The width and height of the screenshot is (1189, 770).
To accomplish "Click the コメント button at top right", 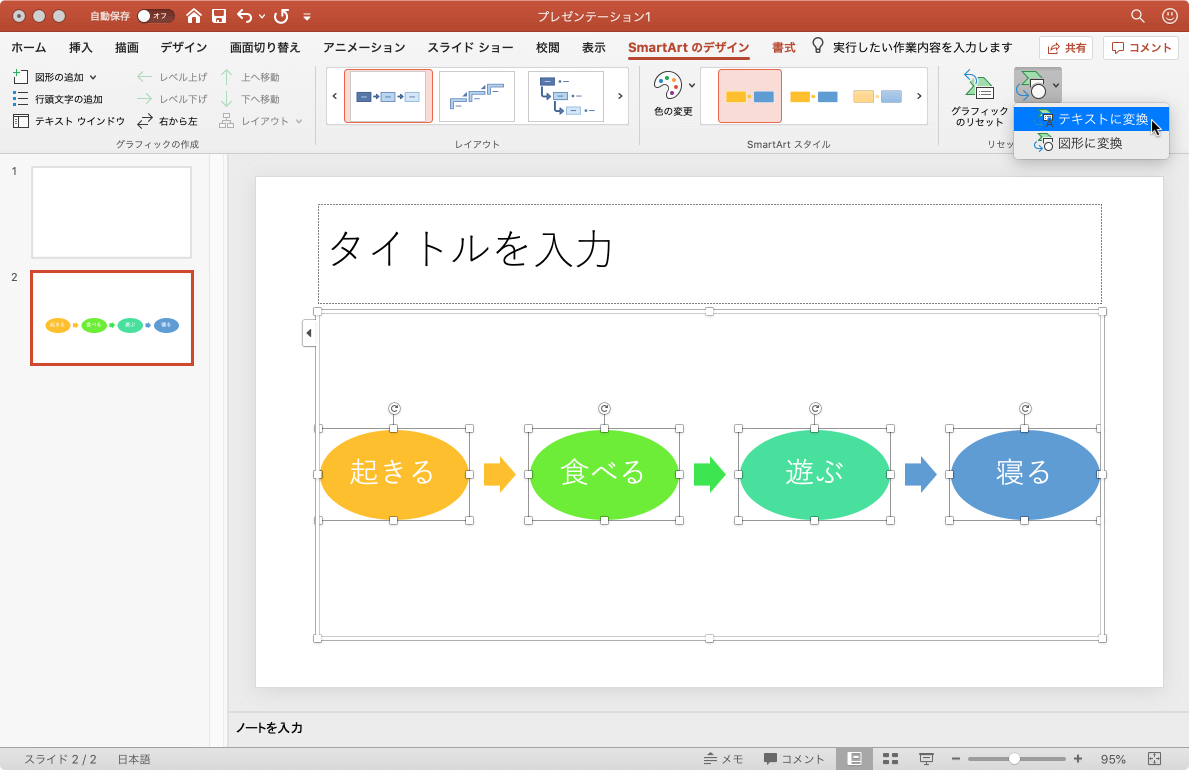I will (x=1141, y=48).
